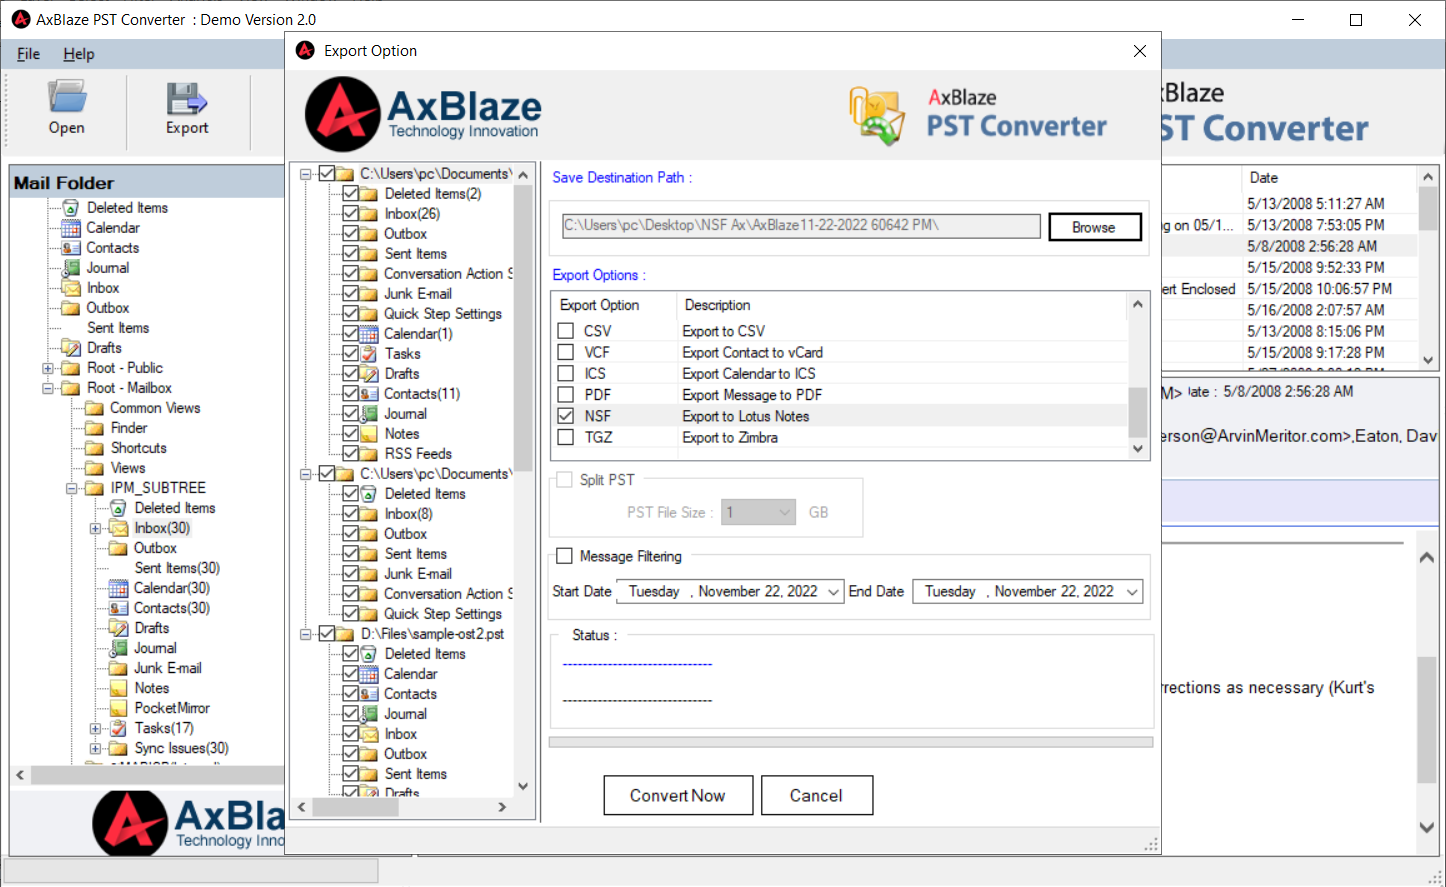Viewport: 1446px width, 887px height.
Task: Select Journal folder icon in Mail Folder
Action: point(71,268)
